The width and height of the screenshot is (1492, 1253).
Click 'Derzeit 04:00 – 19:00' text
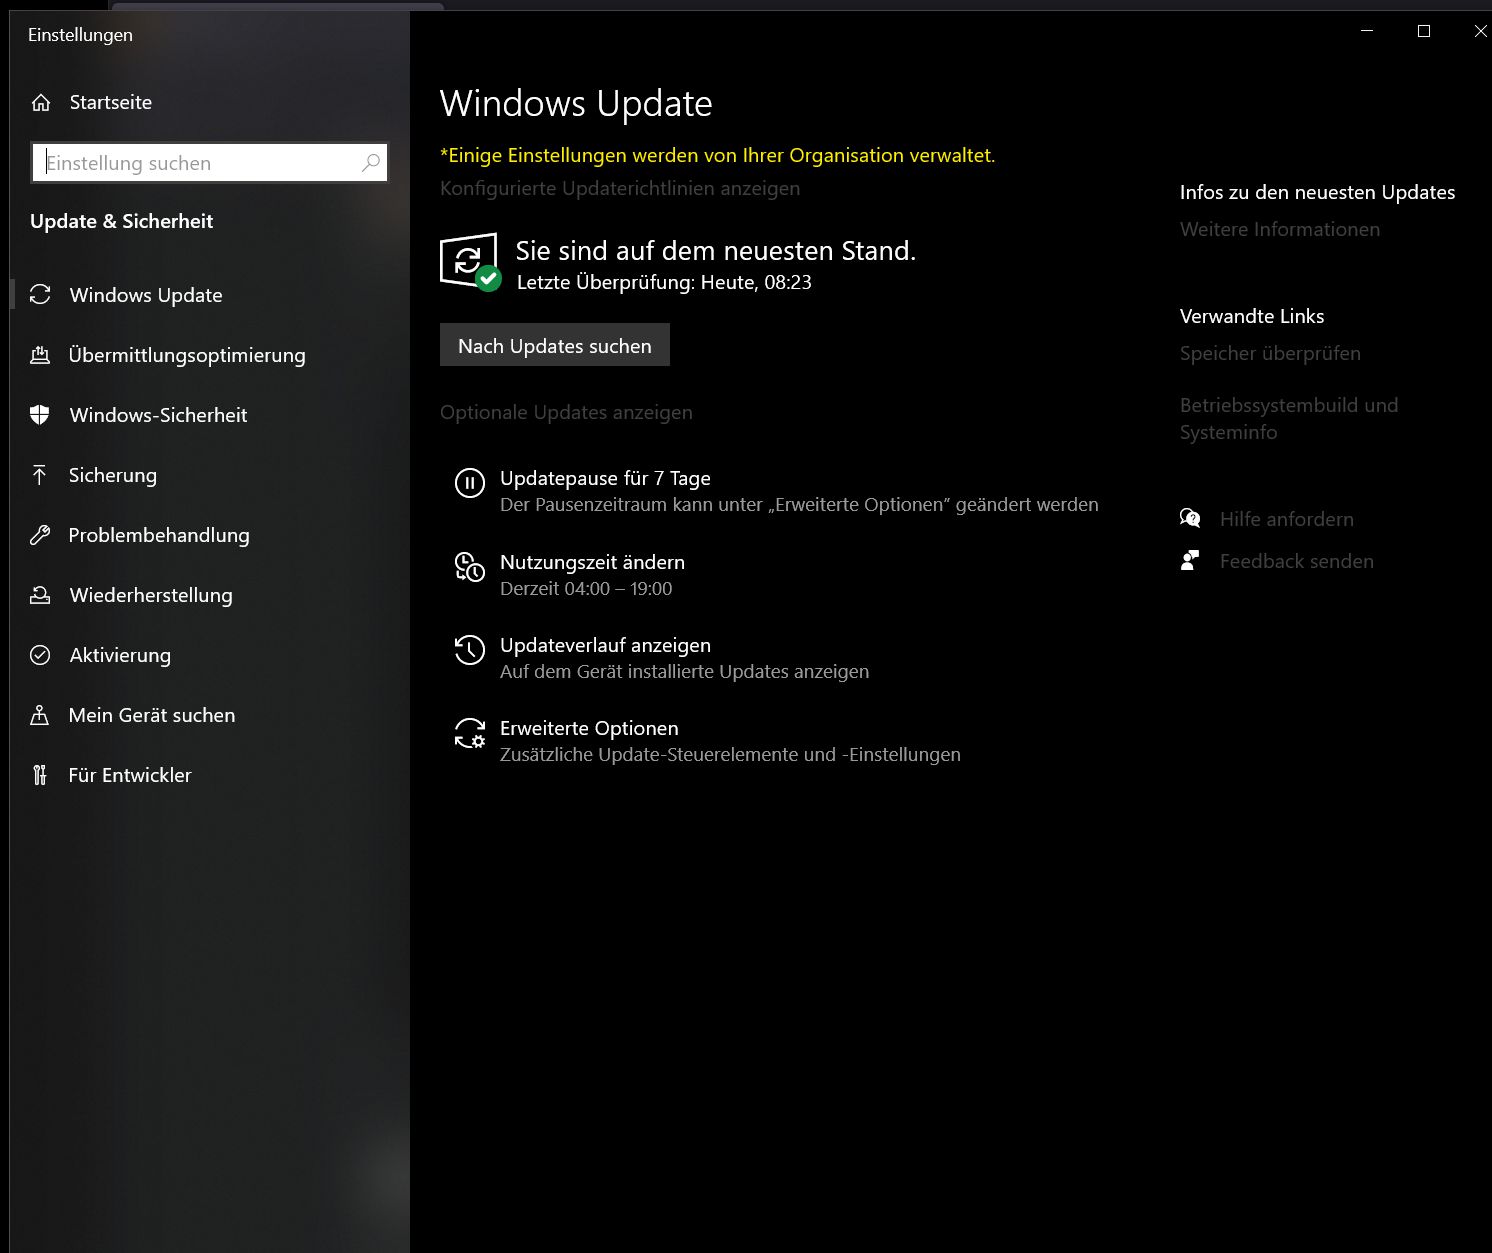click(586, 588)
